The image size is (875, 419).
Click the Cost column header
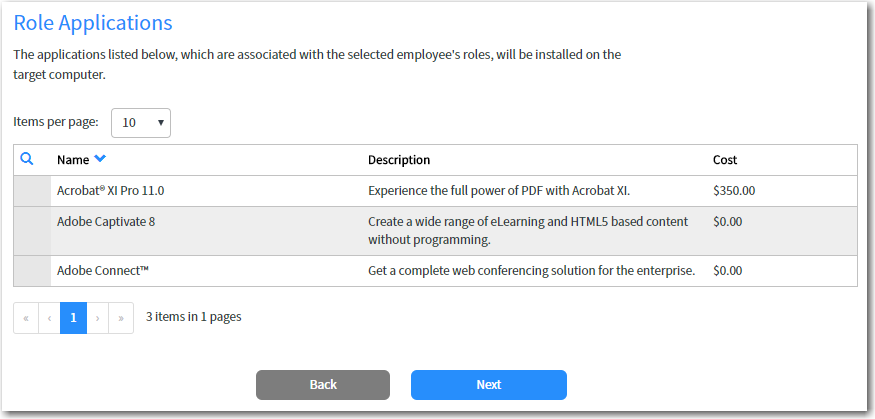tap(725, 160)
